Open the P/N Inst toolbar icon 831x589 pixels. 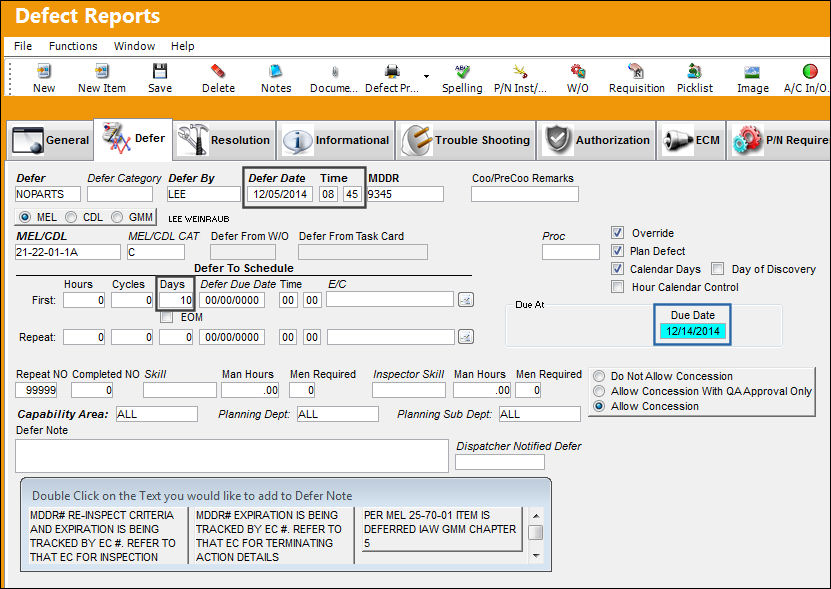[x=520, y=71]
